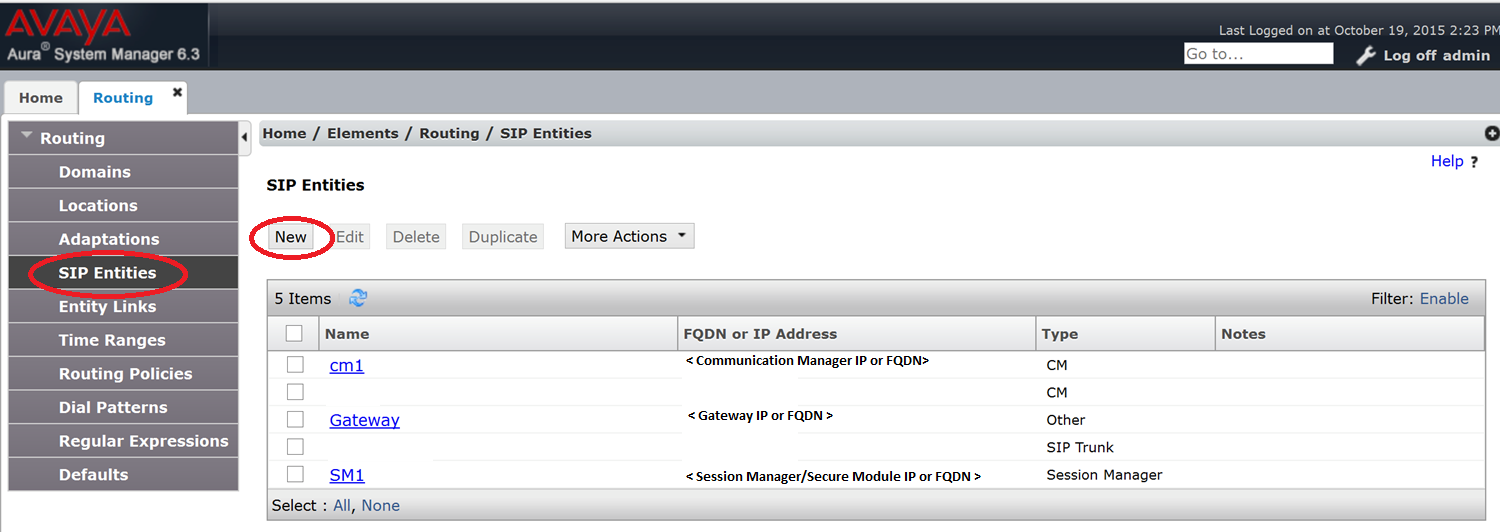Screen dimensions: 1500x532
Task: Switch to the Home tab
Action: 41,98
